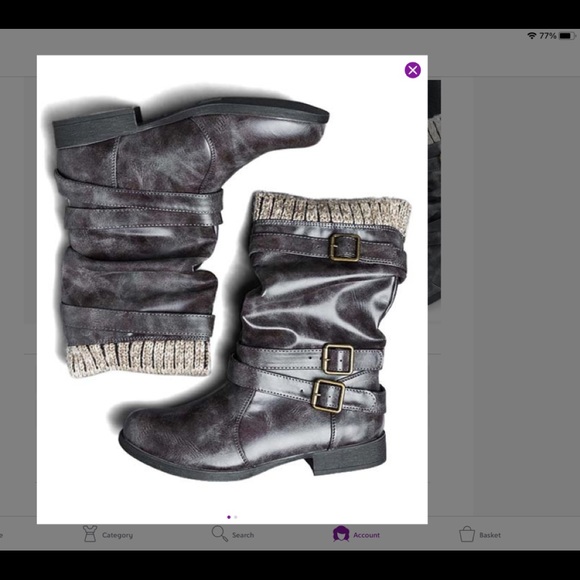The height and width of the screenshot is (580, 580).
Task: Select the first image pagination dot
Action: point(229,517)
